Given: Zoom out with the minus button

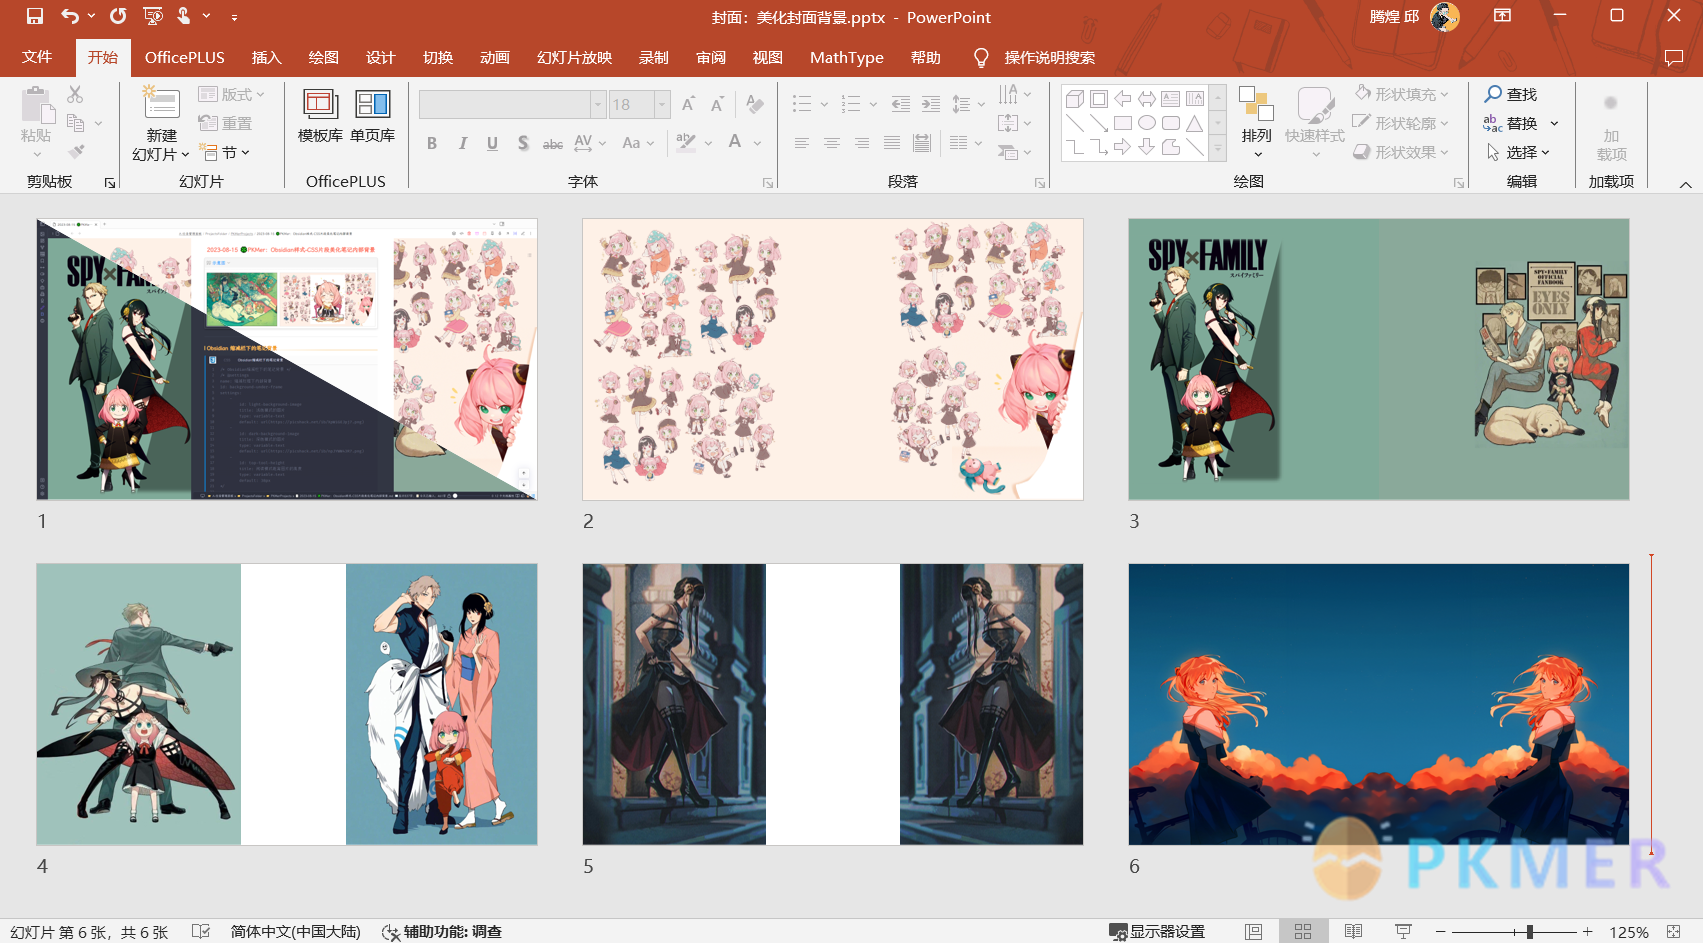Looking at the screenshot, I should (x=1440, y=931).
